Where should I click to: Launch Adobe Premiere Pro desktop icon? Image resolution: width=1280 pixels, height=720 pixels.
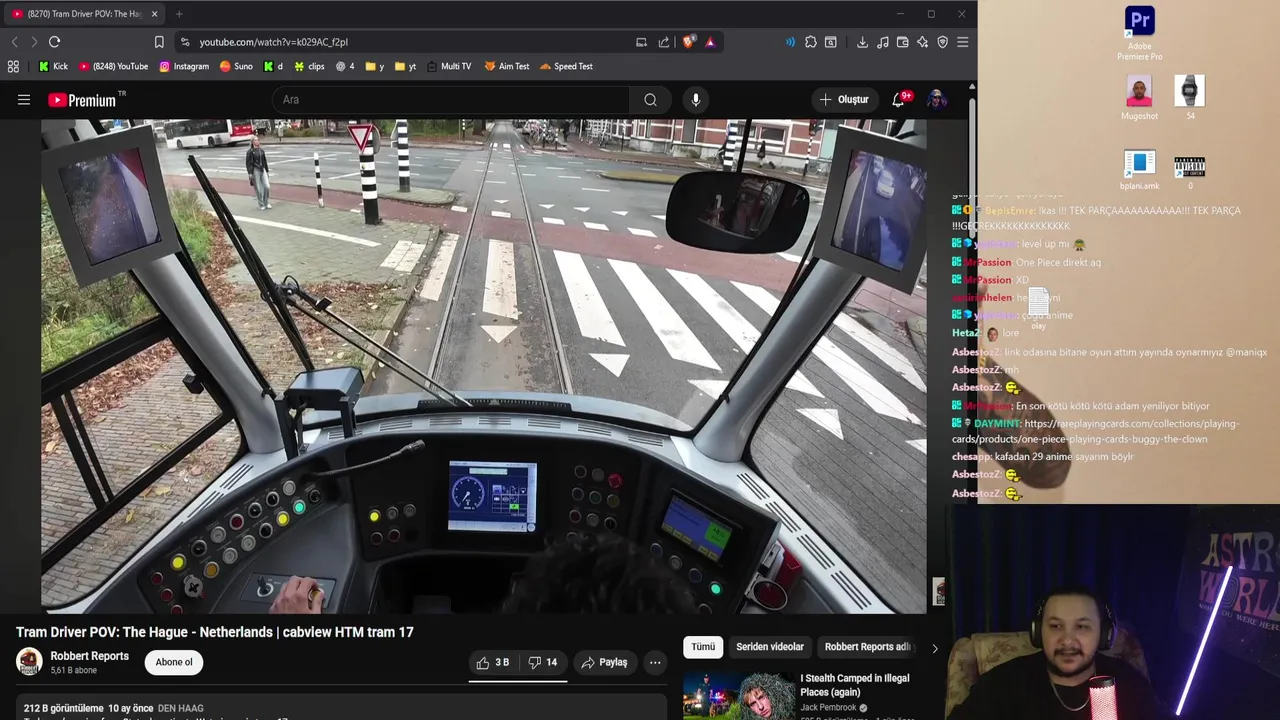click(x=1139, y=33)
